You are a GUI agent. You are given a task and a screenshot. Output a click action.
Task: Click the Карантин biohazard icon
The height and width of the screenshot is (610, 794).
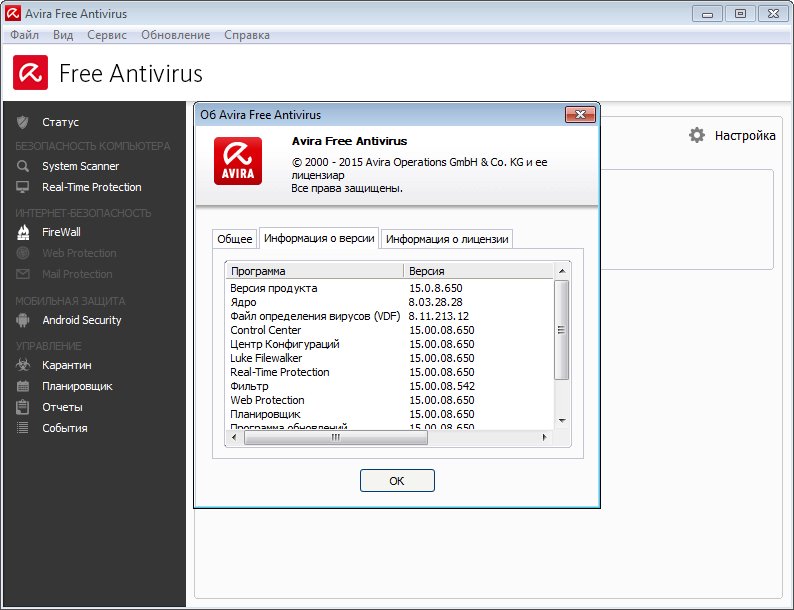tap(23, 364)
